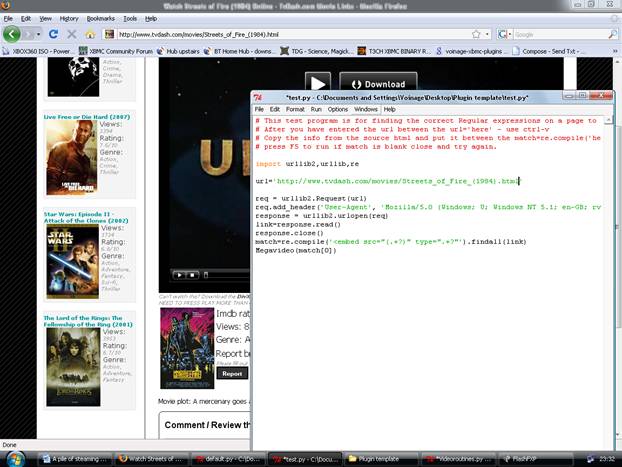
Task: Click the Live Free or Die Hard poster
Action: coord(71,157)
